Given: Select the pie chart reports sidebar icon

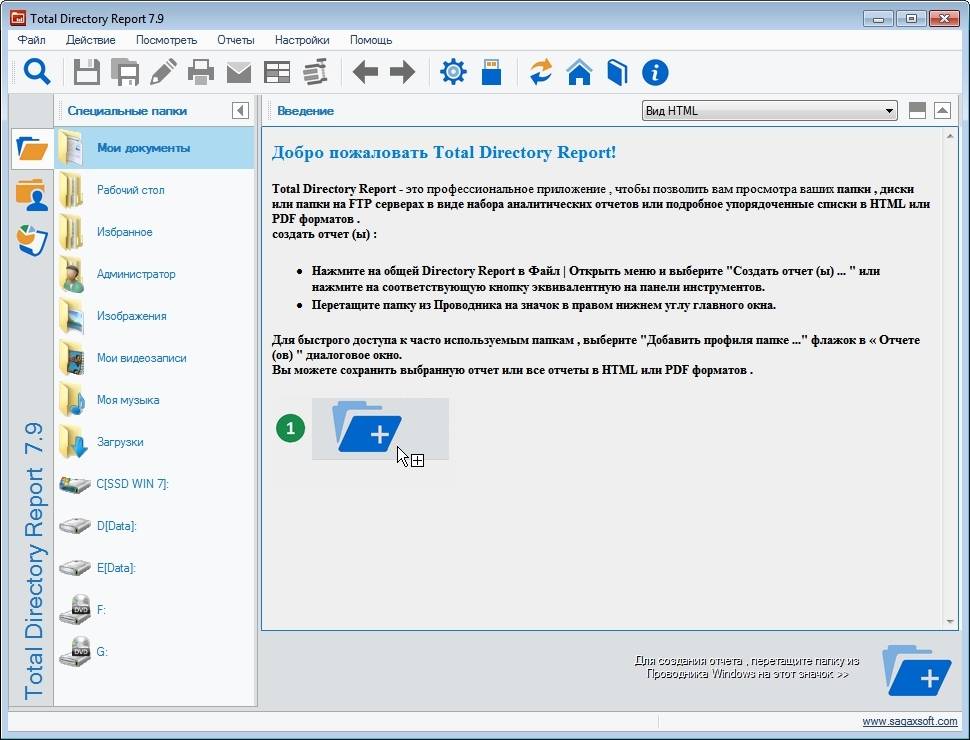Looking at the screenshot, I should (x=32, y=240).
